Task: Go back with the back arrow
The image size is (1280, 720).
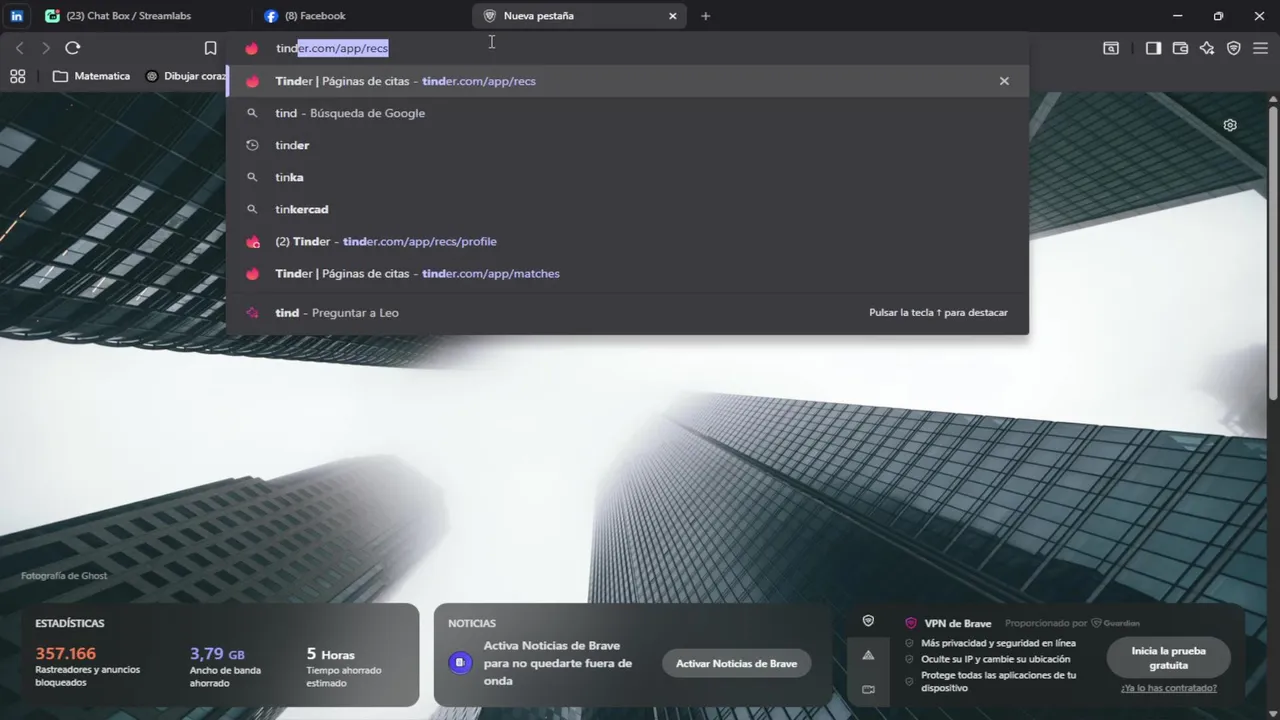Action: (x=19, y=48)
